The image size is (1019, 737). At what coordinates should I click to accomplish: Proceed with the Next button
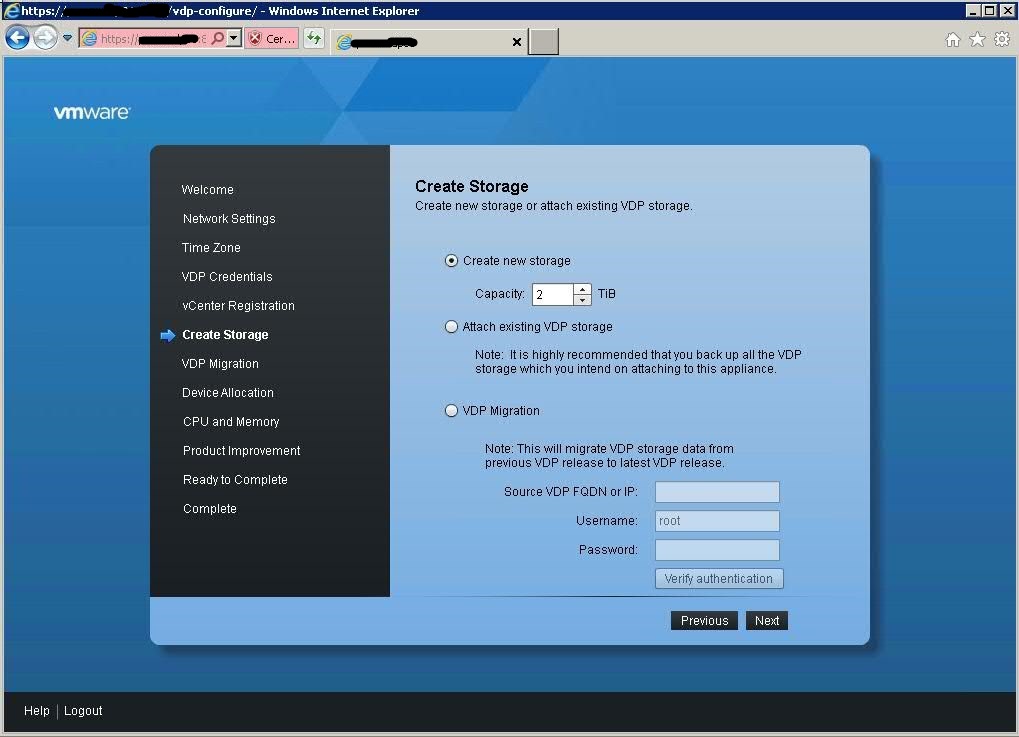[767, 621]
